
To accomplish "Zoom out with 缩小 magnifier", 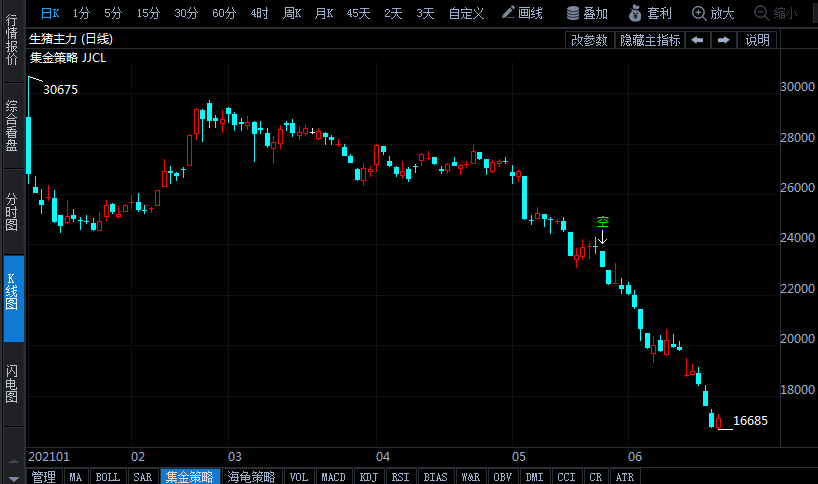I will 776,14.
